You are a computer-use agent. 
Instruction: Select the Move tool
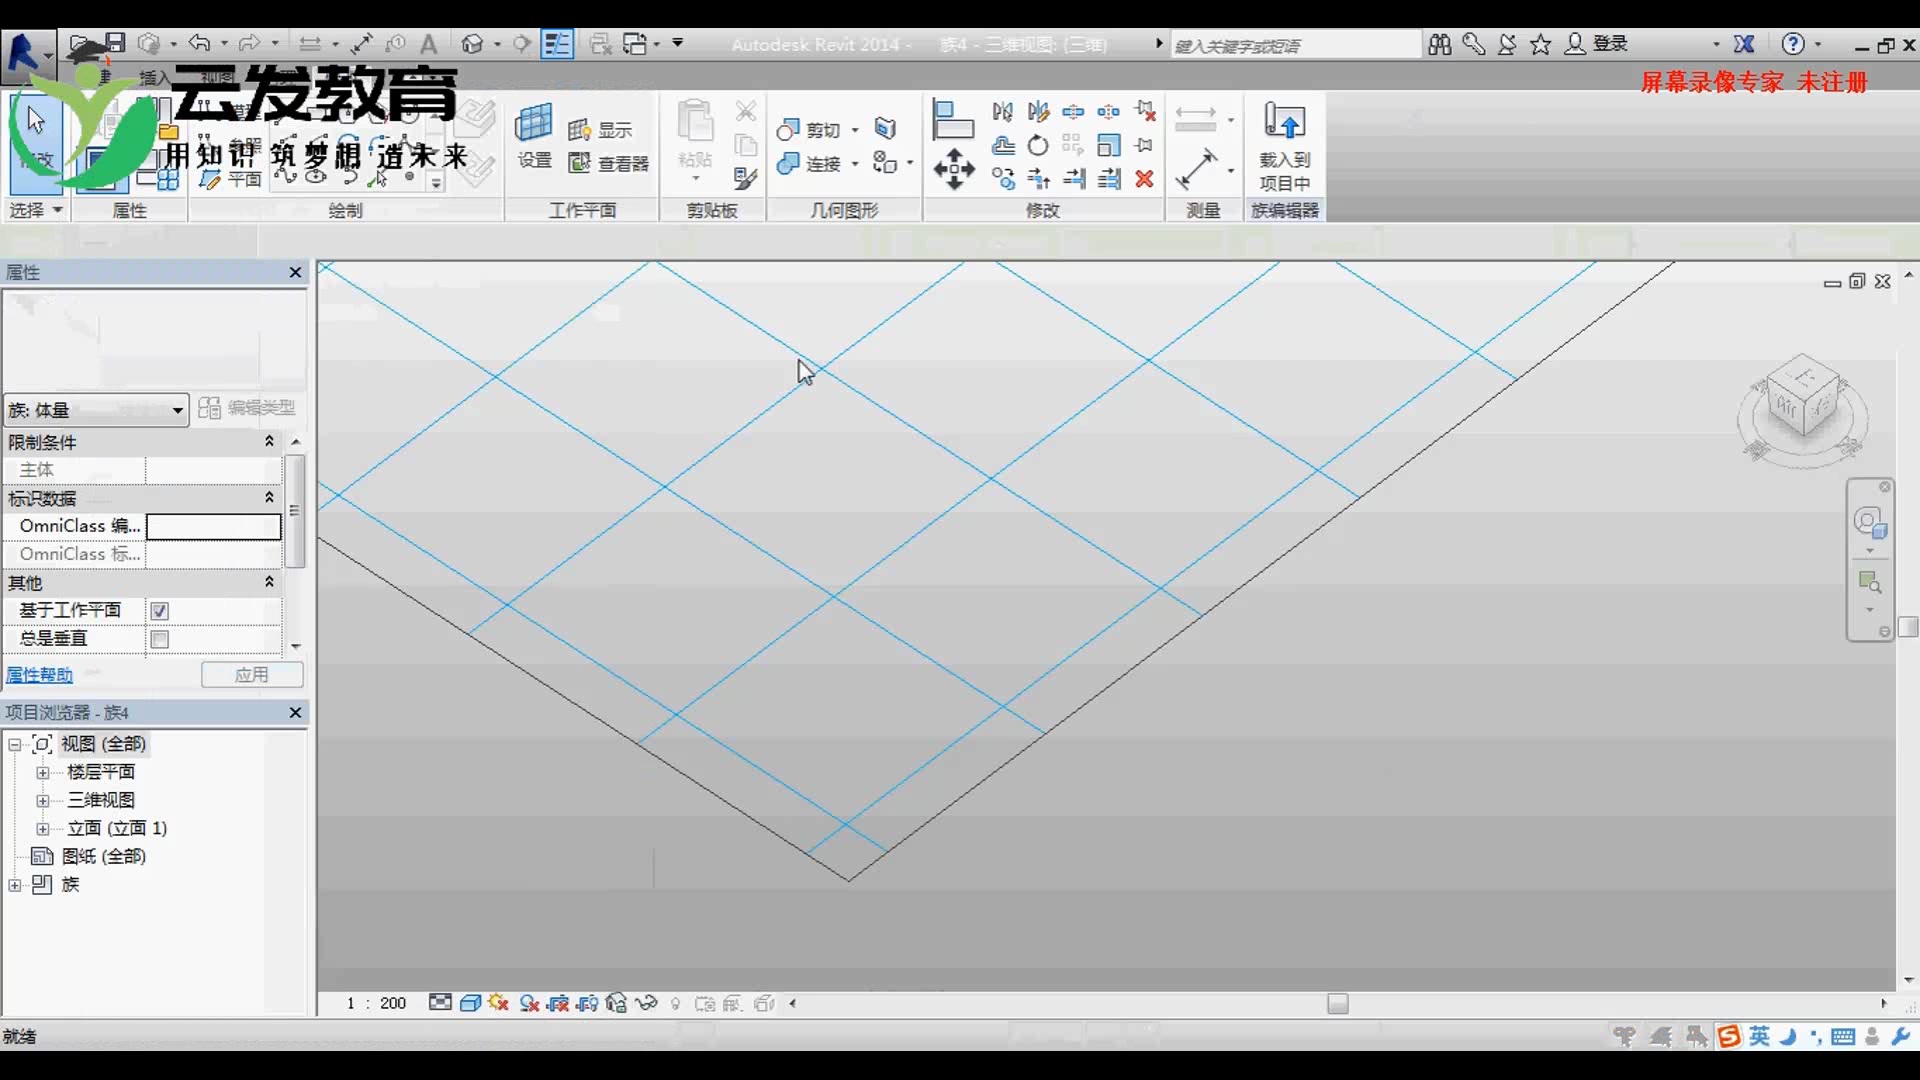(954, 169)
